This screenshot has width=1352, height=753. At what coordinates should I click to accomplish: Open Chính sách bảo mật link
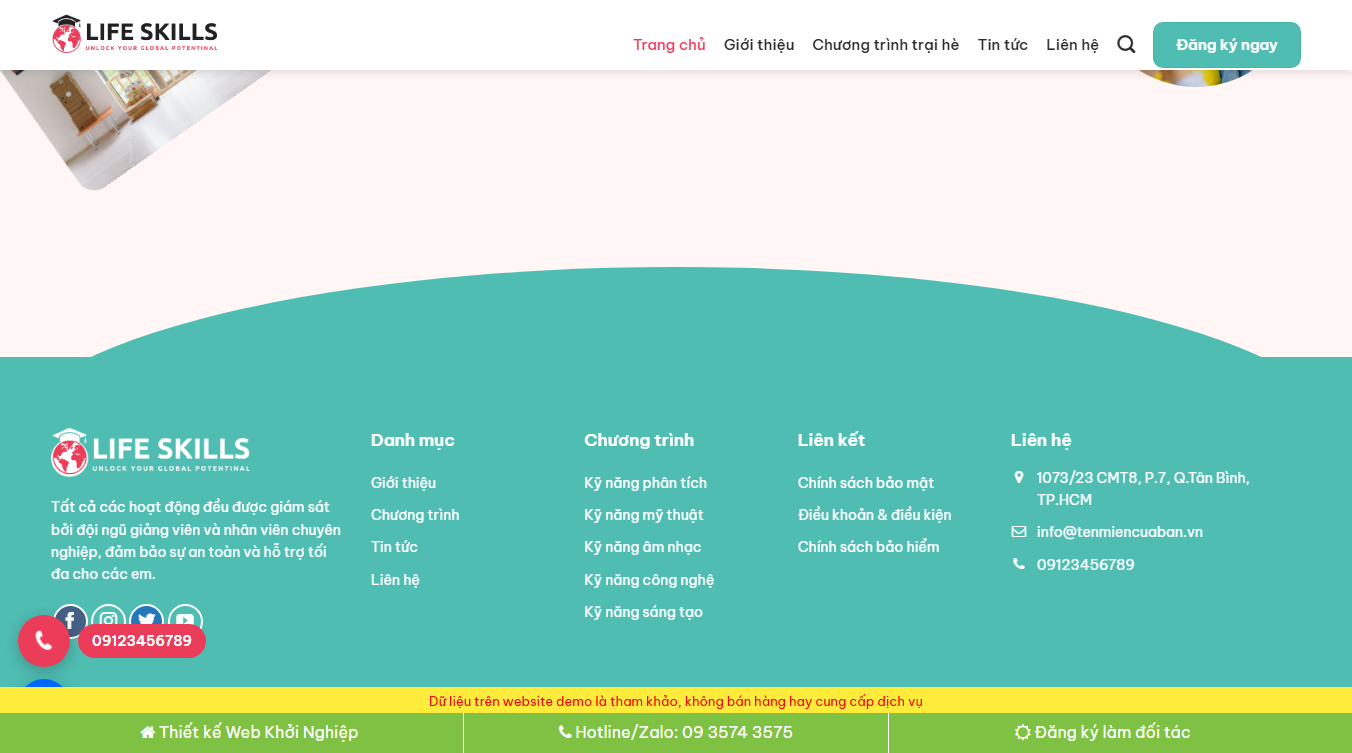[x=866, y=483]
